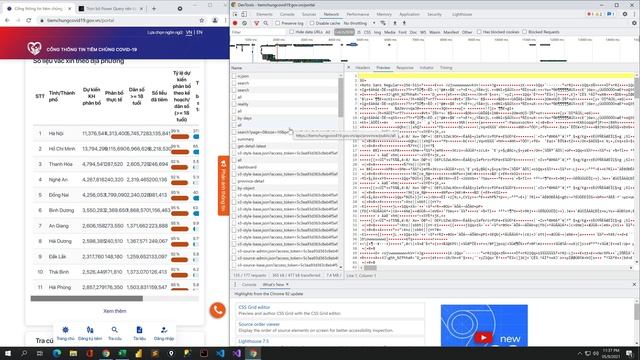Switch to Performance panel tab

[358, 14]
